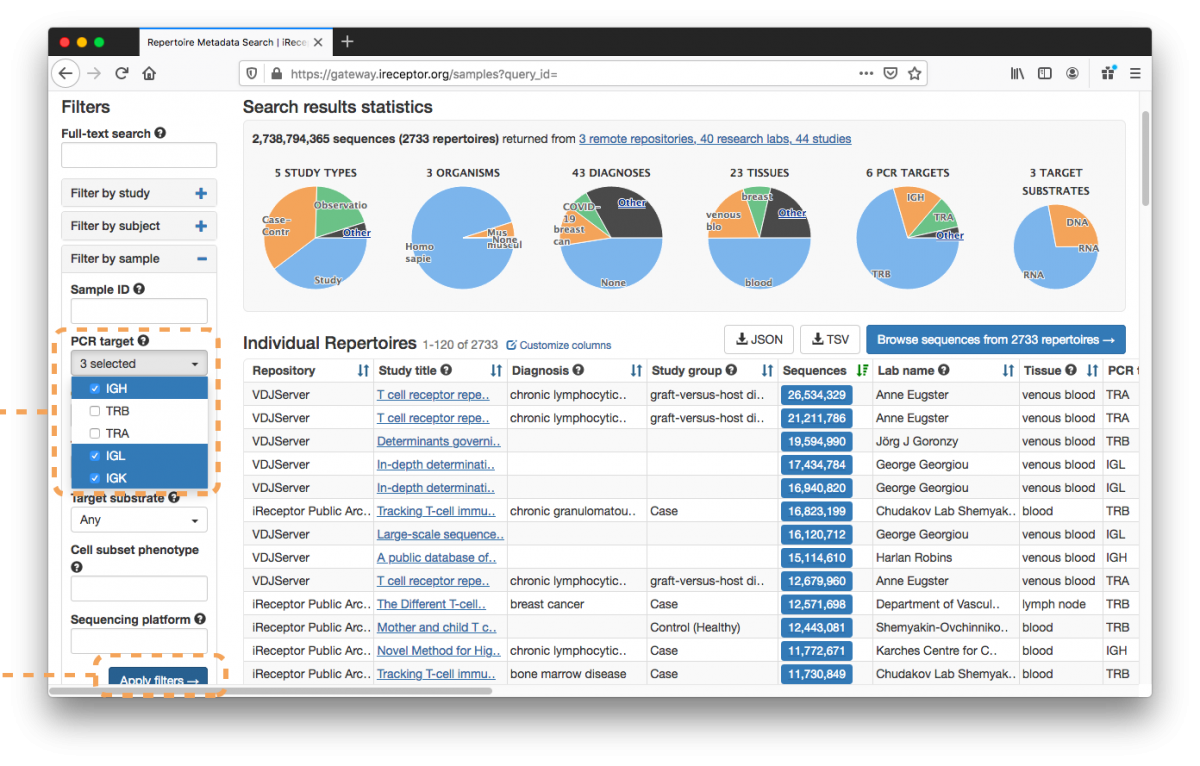Viewport: 1200px width, 766px height.
Task: Open the PCR target '3 selected' dropdown
Action: pos(139,364)
